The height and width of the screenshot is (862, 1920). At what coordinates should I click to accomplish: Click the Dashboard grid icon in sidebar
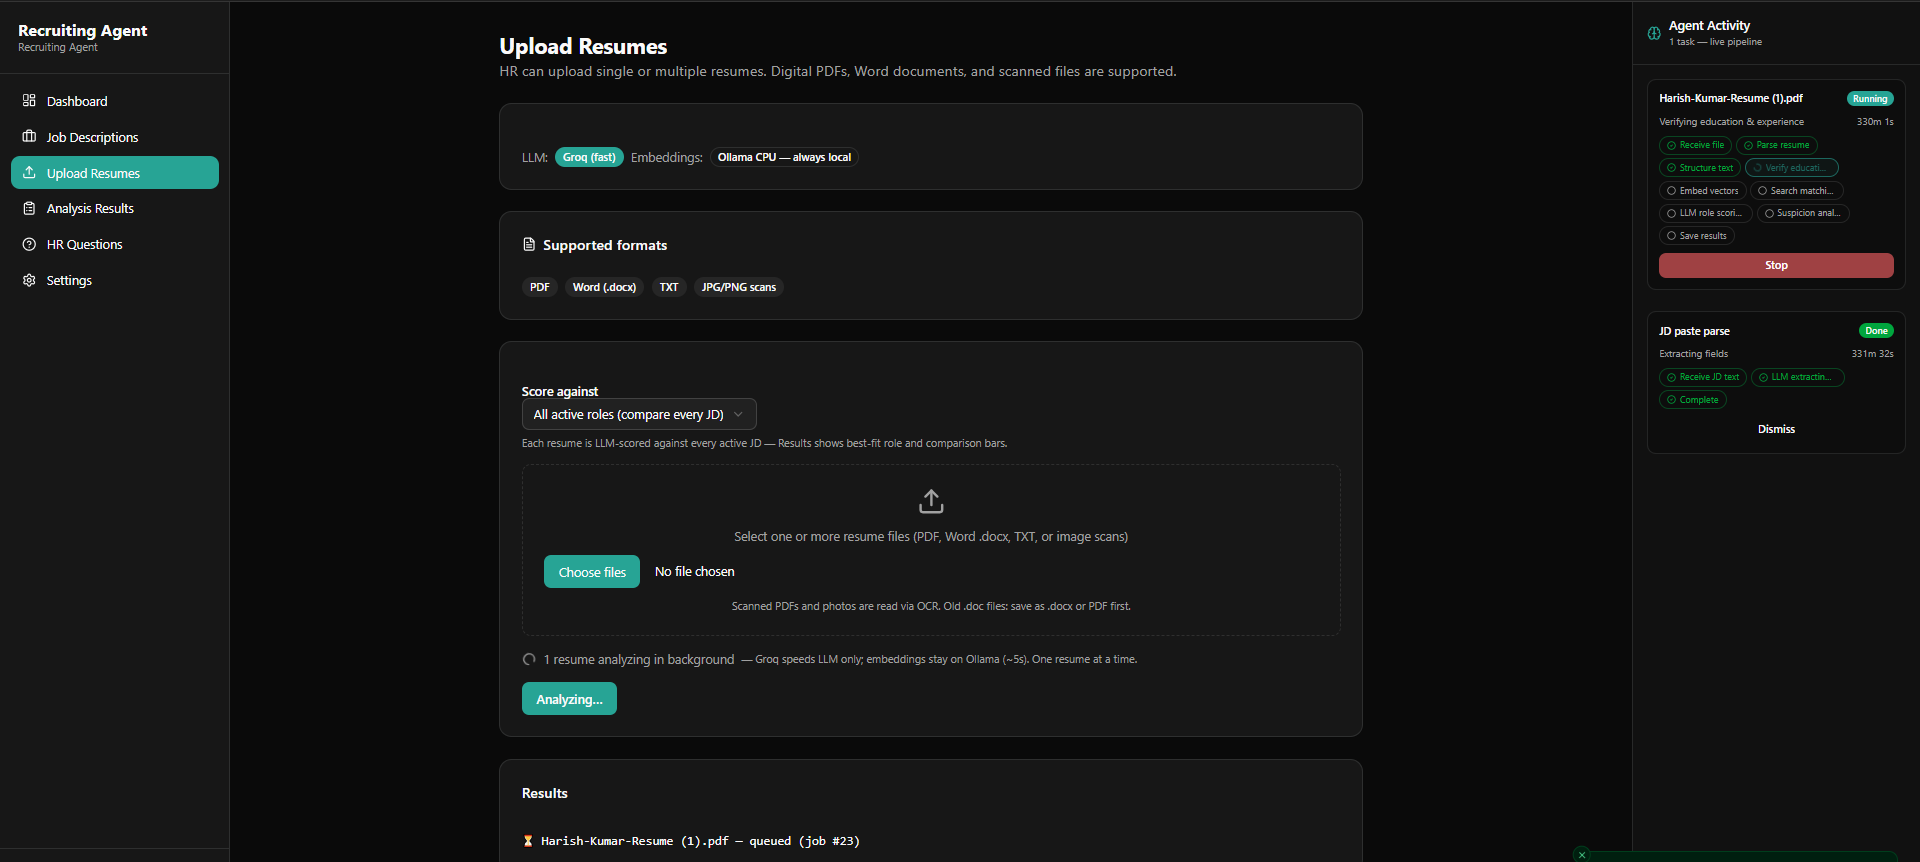(29, 101)
